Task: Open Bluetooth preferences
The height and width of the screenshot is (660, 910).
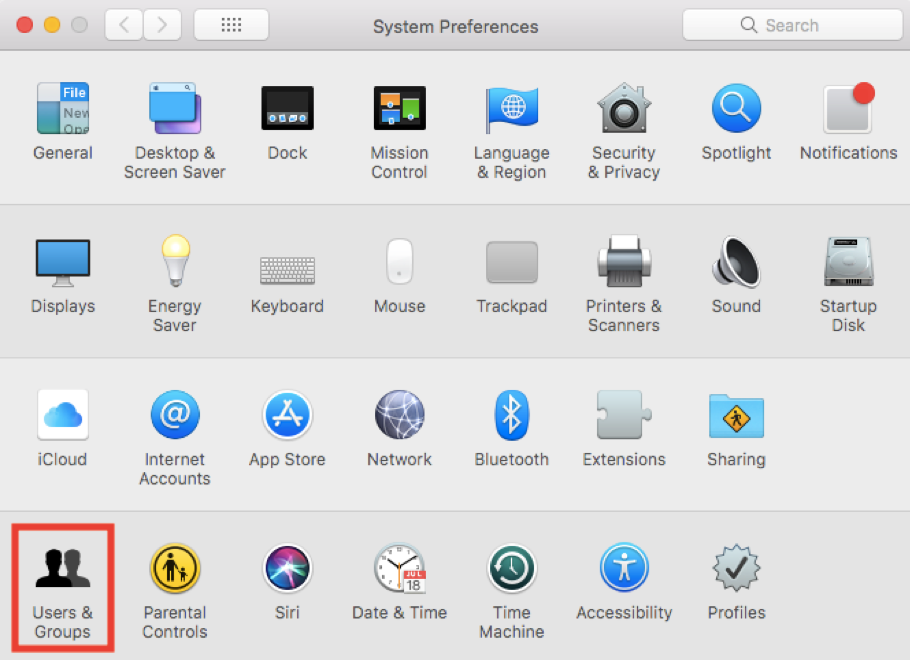Action: 511,416
